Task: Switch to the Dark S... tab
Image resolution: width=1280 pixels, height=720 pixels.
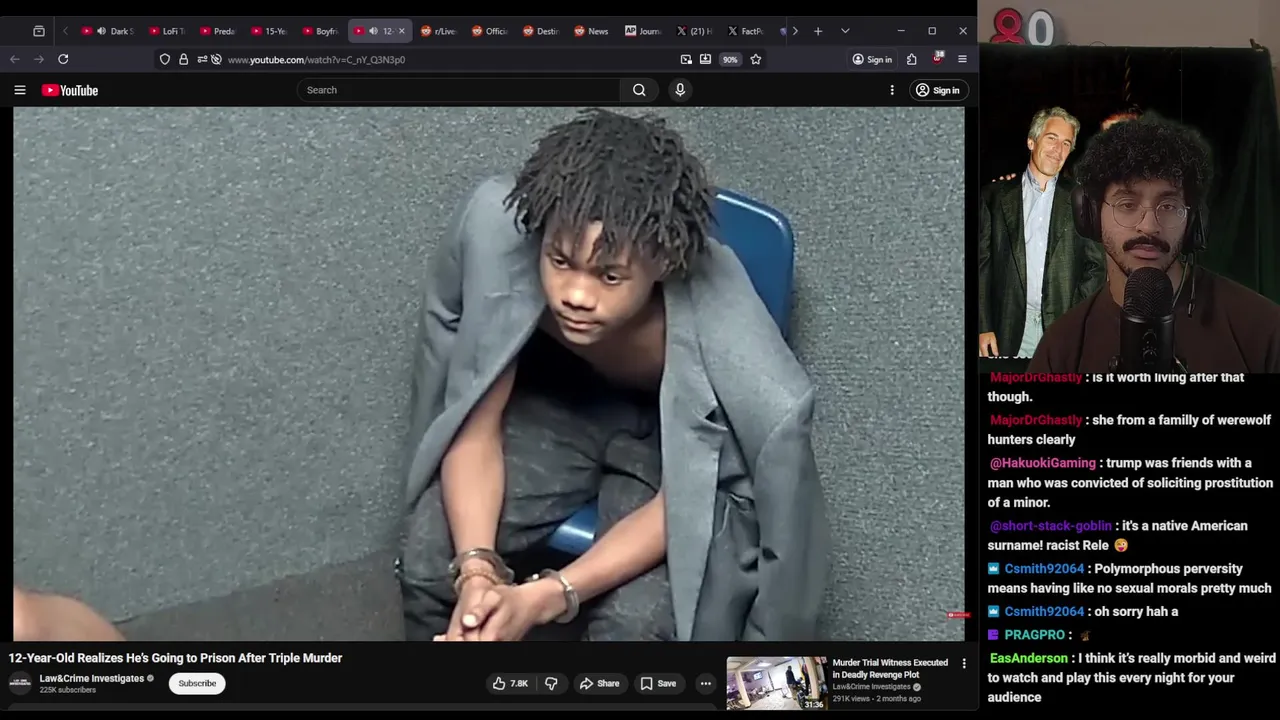Action: 107,31
